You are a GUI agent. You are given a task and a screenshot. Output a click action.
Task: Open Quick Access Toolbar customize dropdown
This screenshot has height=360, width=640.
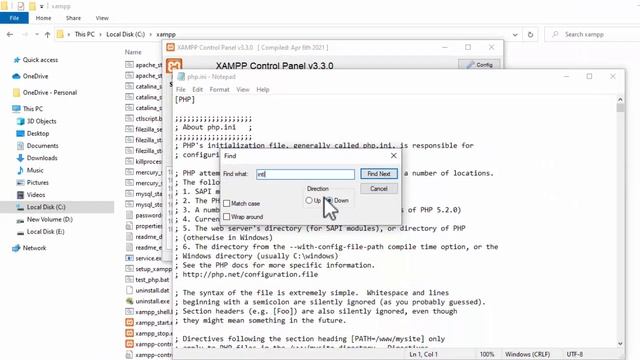(x=41, y=7)
